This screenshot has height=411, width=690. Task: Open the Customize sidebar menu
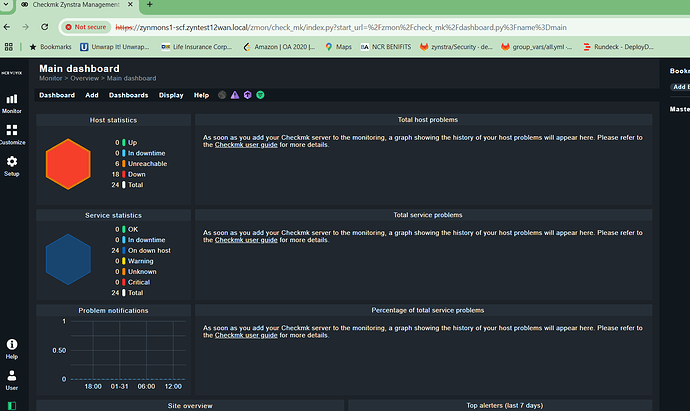12,135
